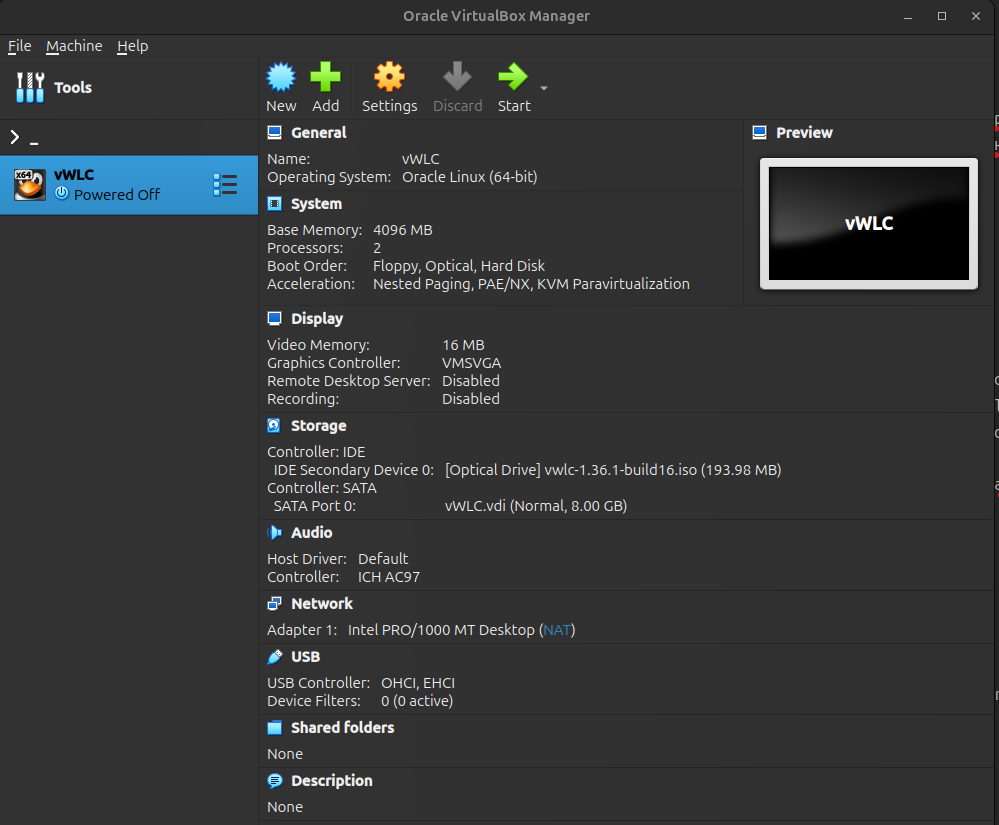Click the 4096 MB base memory value

(403, 230)
